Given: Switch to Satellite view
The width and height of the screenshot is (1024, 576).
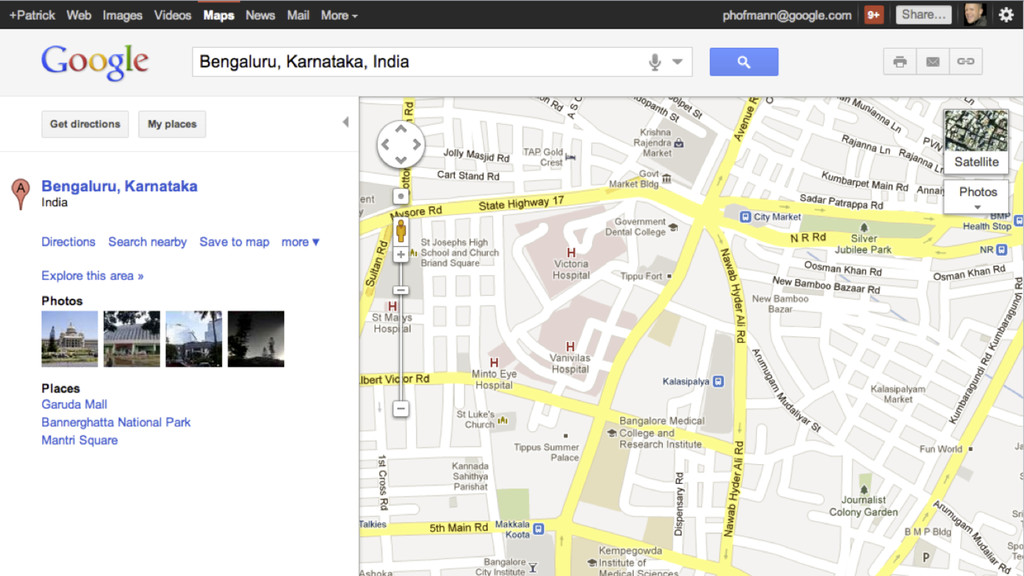Looking at the screenshot, I should (x=976, y=140).
